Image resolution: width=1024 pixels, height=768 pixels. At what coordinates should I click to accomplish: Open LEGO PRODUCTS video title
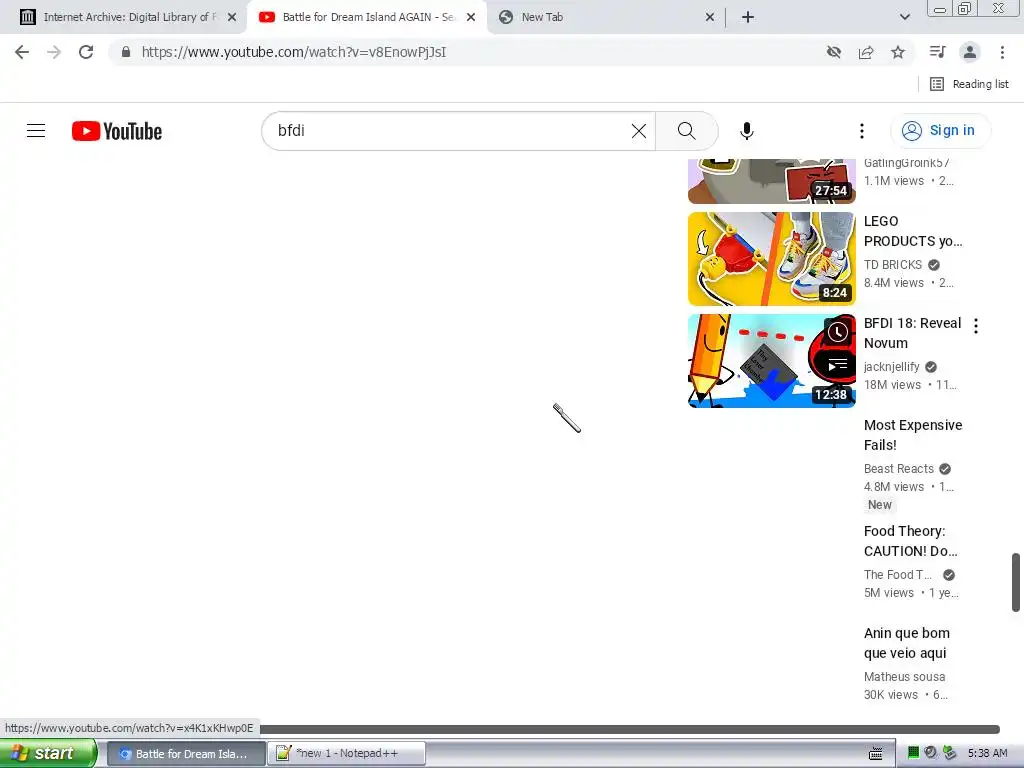point(913,231)
